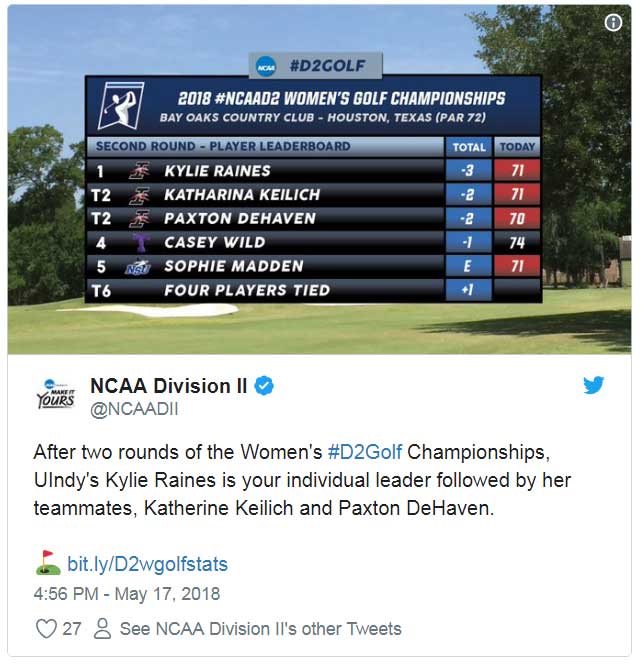Open the NCAA Division II profile name
This screenshot has width=641, height=665.
coord(168,386)
